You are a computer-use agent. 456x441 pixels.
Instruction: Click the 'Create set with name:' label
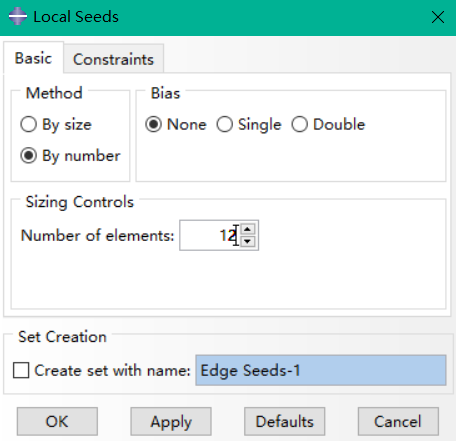112,370
